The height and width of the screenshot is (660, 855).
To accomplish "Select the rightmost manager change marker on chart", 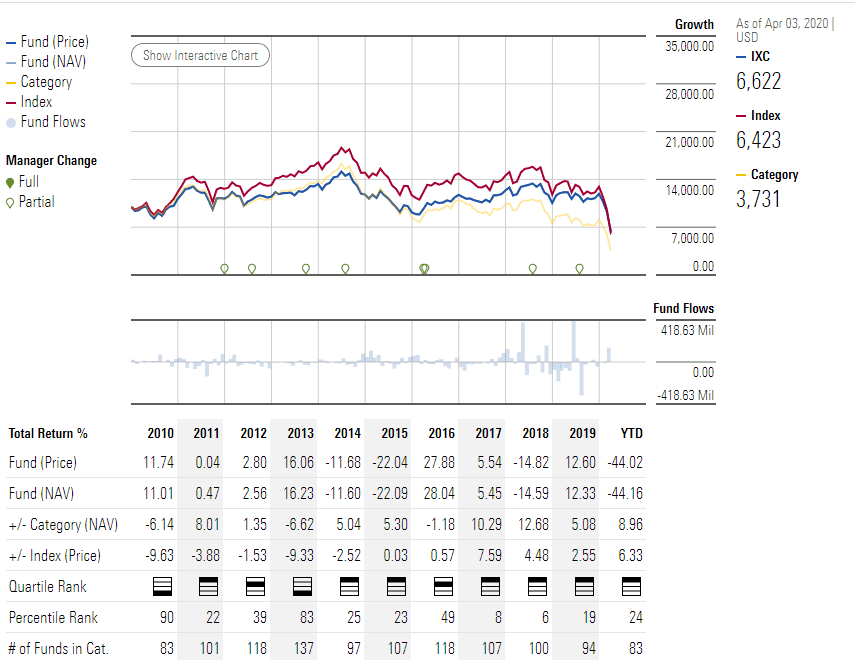I will tap(579, 268).
